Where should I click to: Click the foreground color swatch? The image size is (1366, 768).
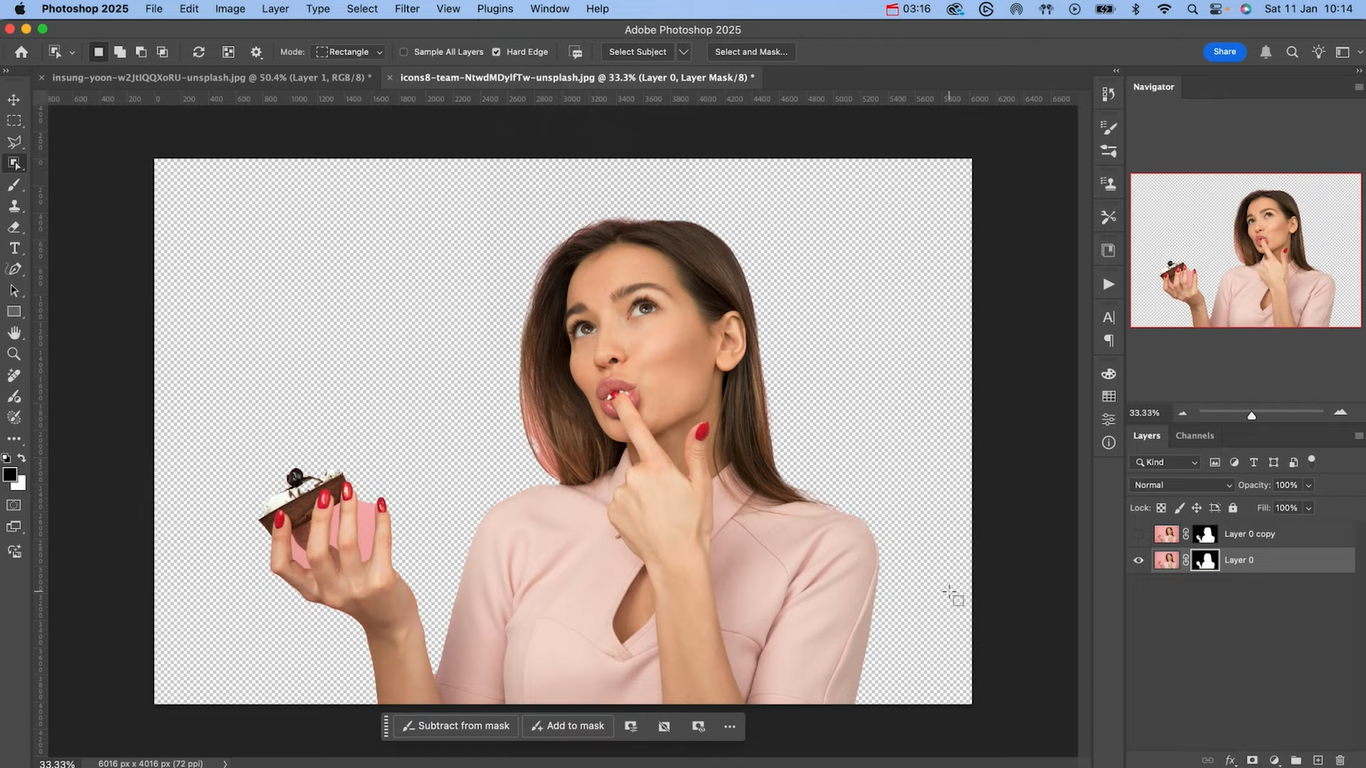(10, 472)
